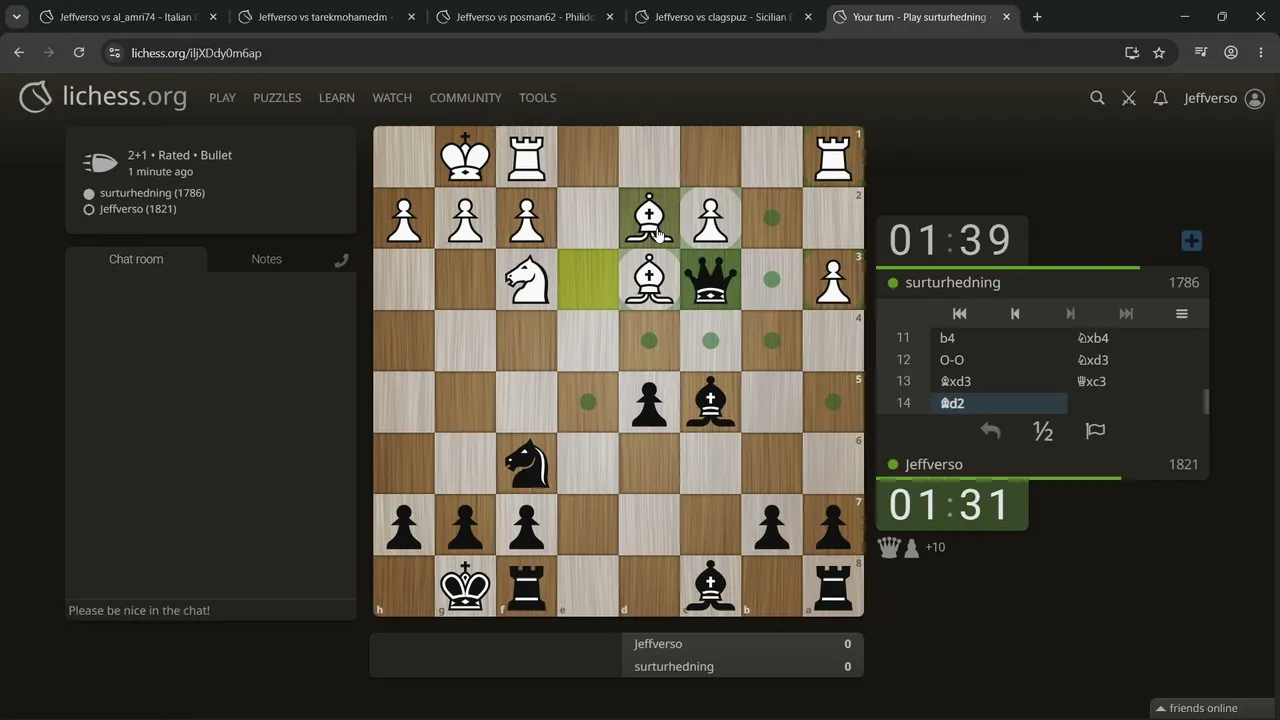Offer a draw with the ½ button
This screenshot has width=1280, height=720.
point(1043,431)
